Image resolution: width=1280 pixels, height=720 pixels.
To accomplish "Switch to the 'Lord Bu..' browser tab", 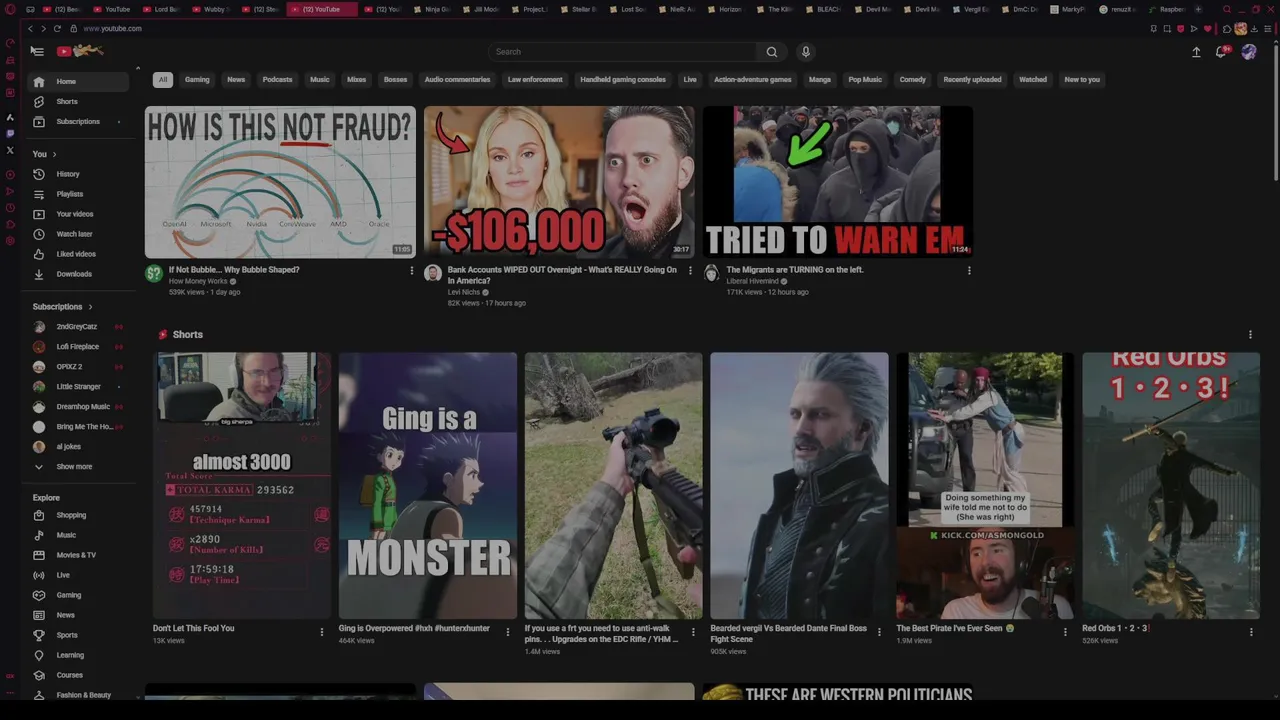I will 161,9.
